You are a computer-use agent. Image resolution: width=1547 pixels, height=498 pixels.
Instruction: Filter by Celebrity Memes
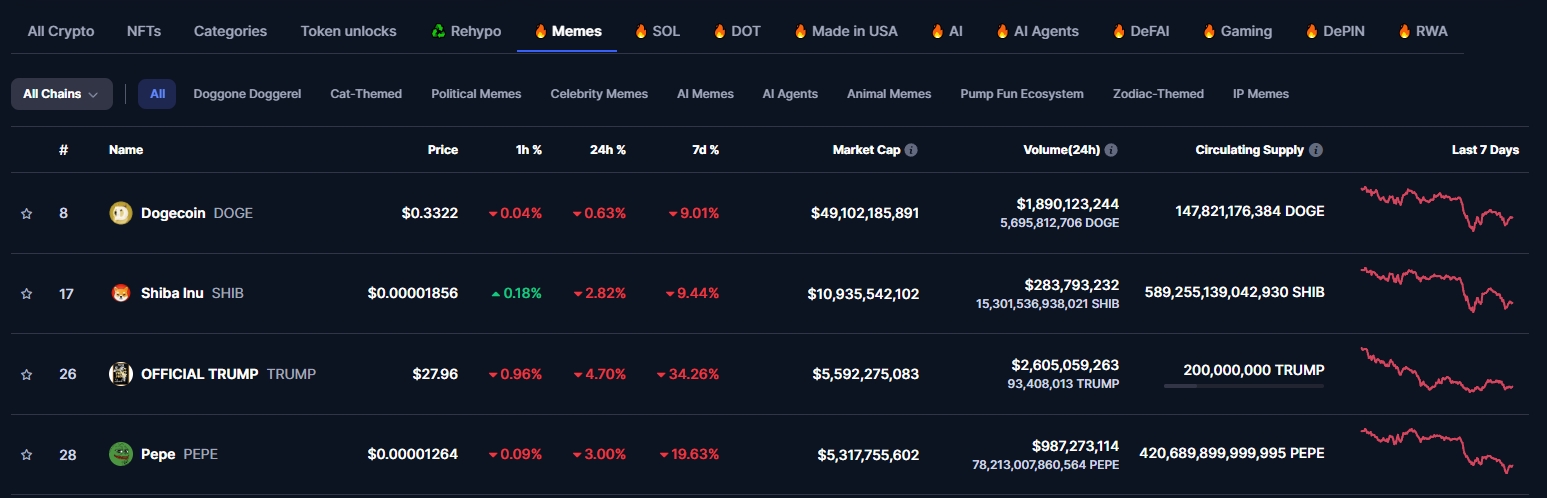[599, 94]
